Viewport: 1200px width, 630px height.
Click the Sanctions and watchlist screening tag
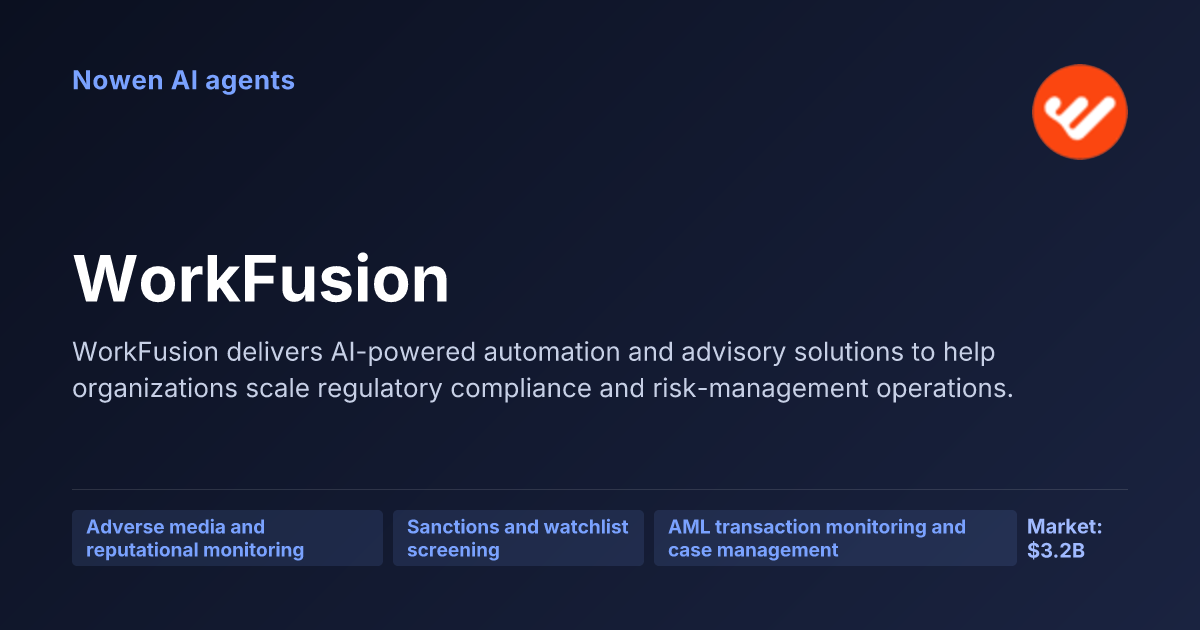pos(518,538)
